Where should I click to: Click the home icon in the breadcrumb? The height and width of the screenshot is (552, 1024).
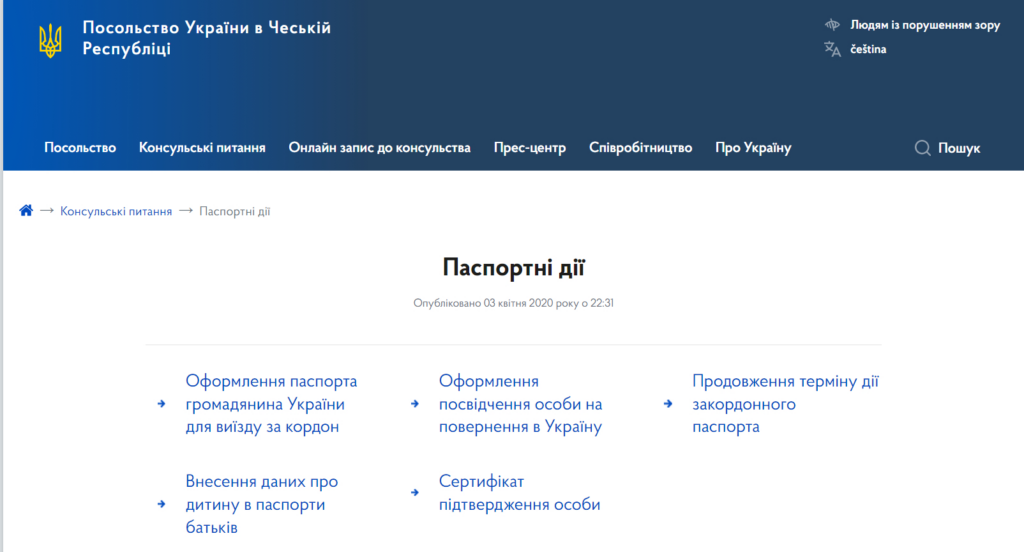[x=26, y=211]
